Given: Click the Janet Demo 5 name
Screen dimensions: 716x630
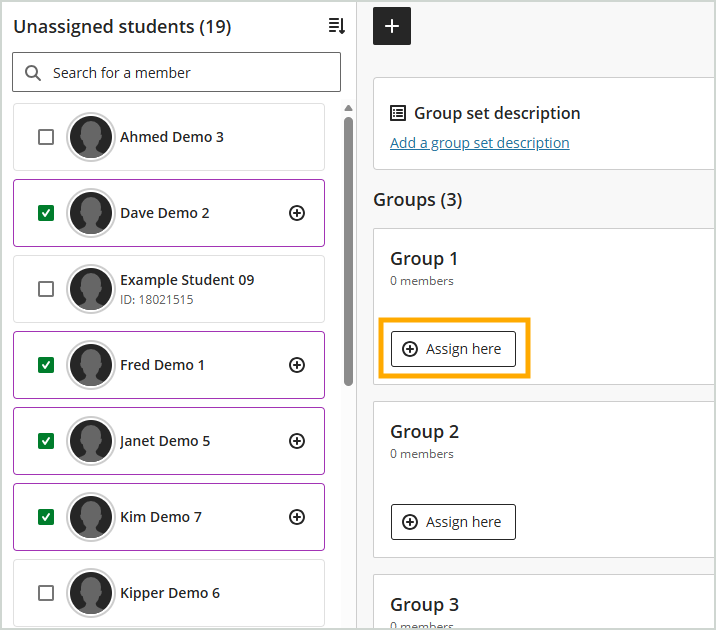Looking at the screenshot, I should [x=165, y=441].
